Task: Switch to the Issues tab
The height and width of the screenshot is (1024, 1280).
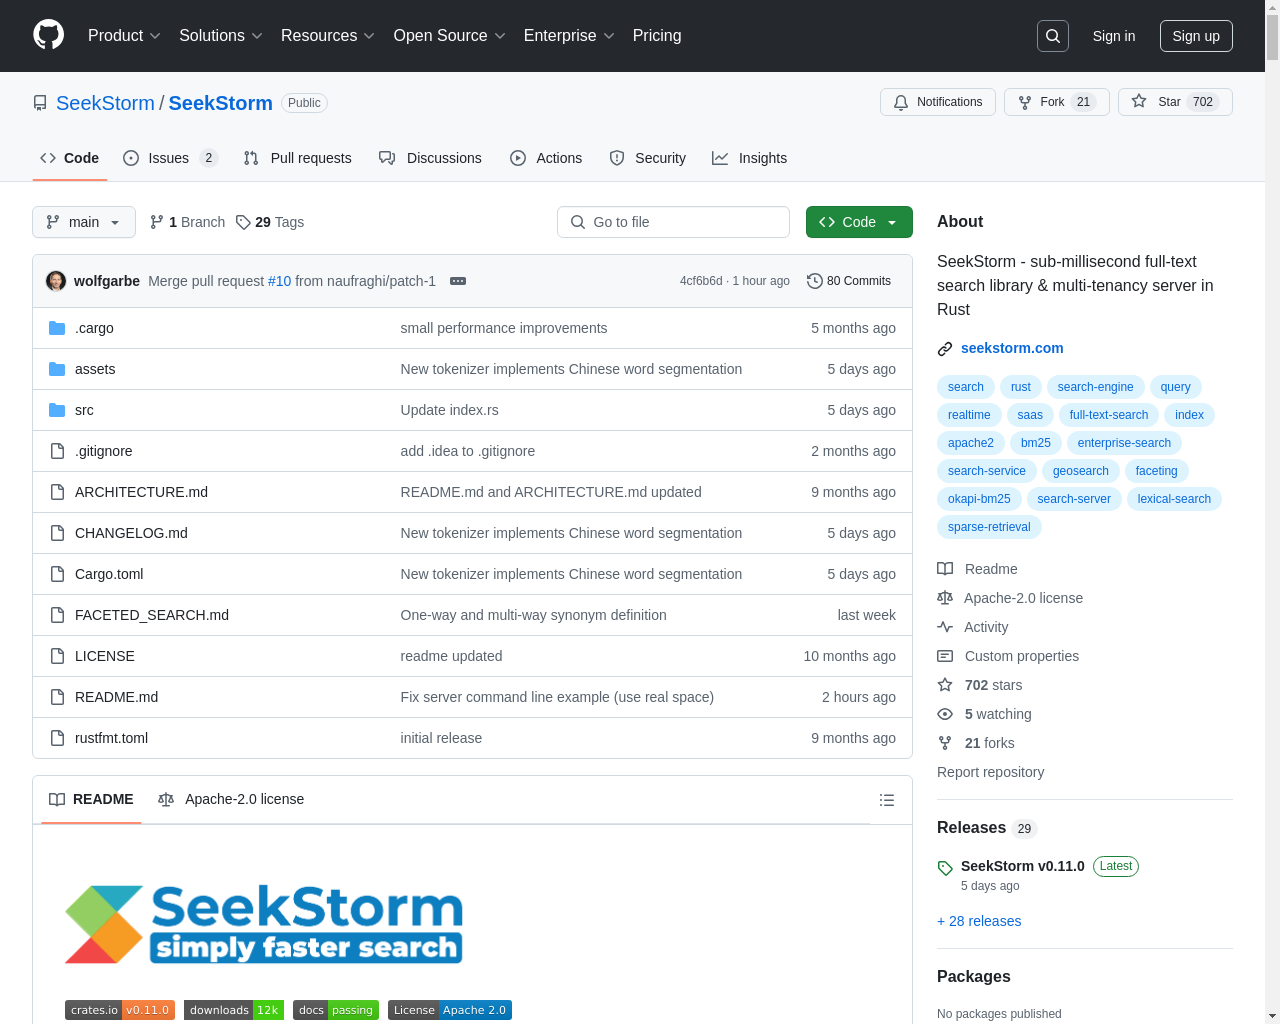Action: point(170,158)
